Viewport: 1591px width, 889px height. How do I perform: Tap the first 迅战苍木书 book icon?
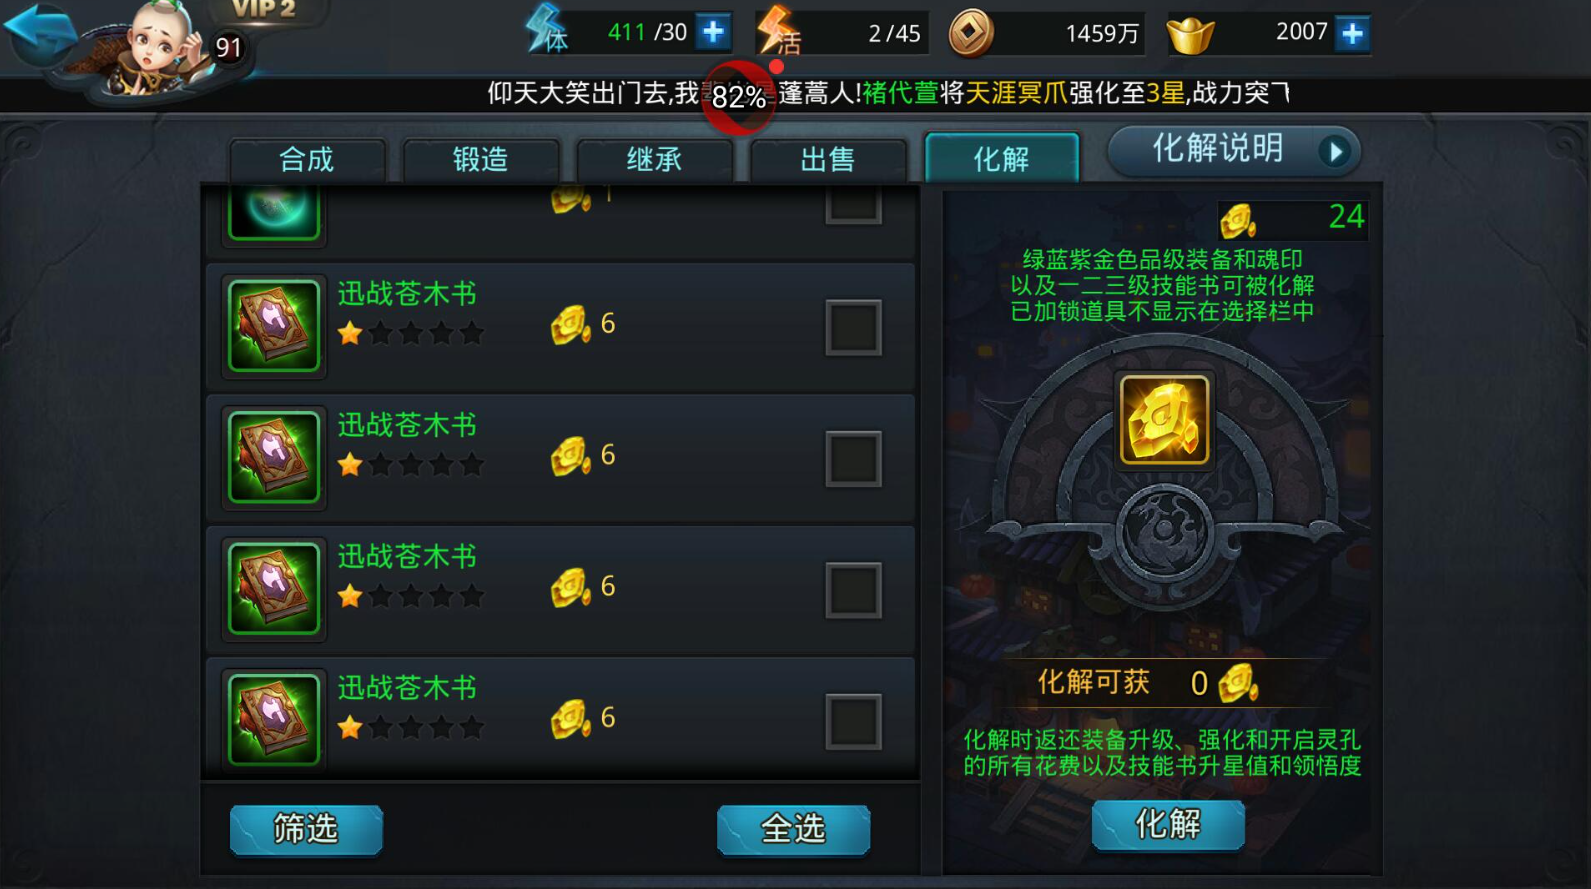click(274, 325)
